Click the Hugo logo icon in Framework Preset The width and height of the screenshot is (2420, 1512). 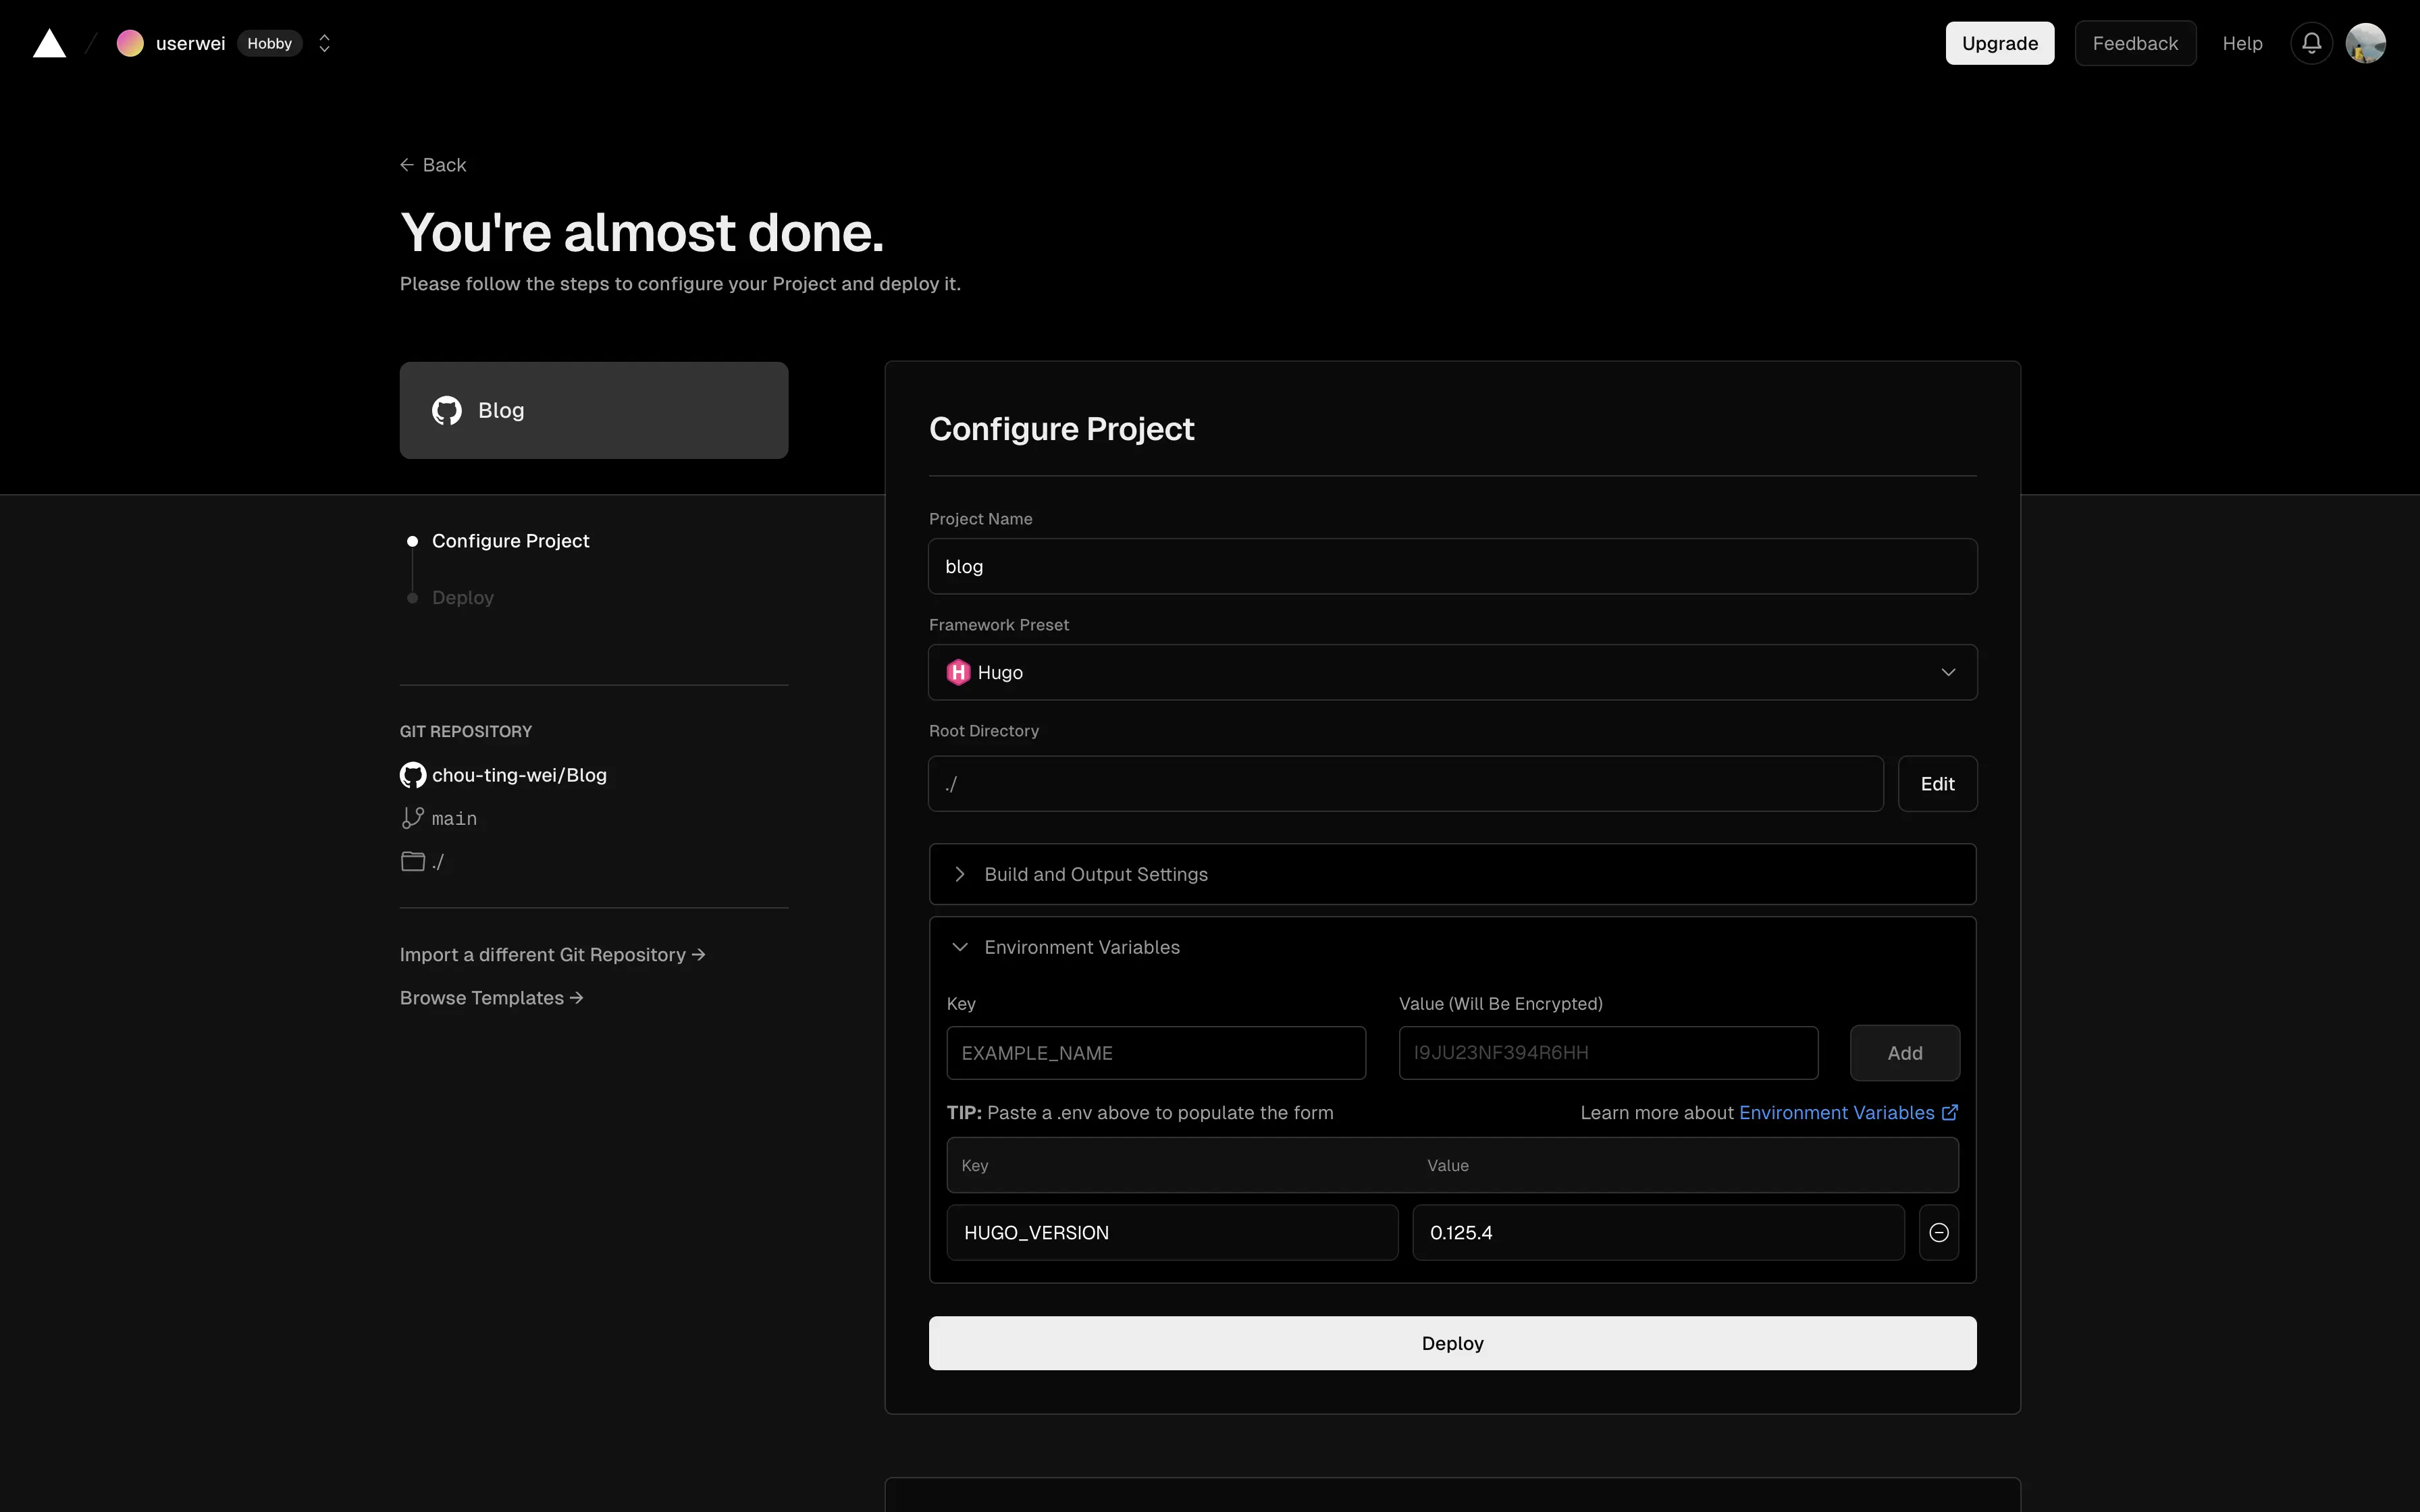pos(958,672)
